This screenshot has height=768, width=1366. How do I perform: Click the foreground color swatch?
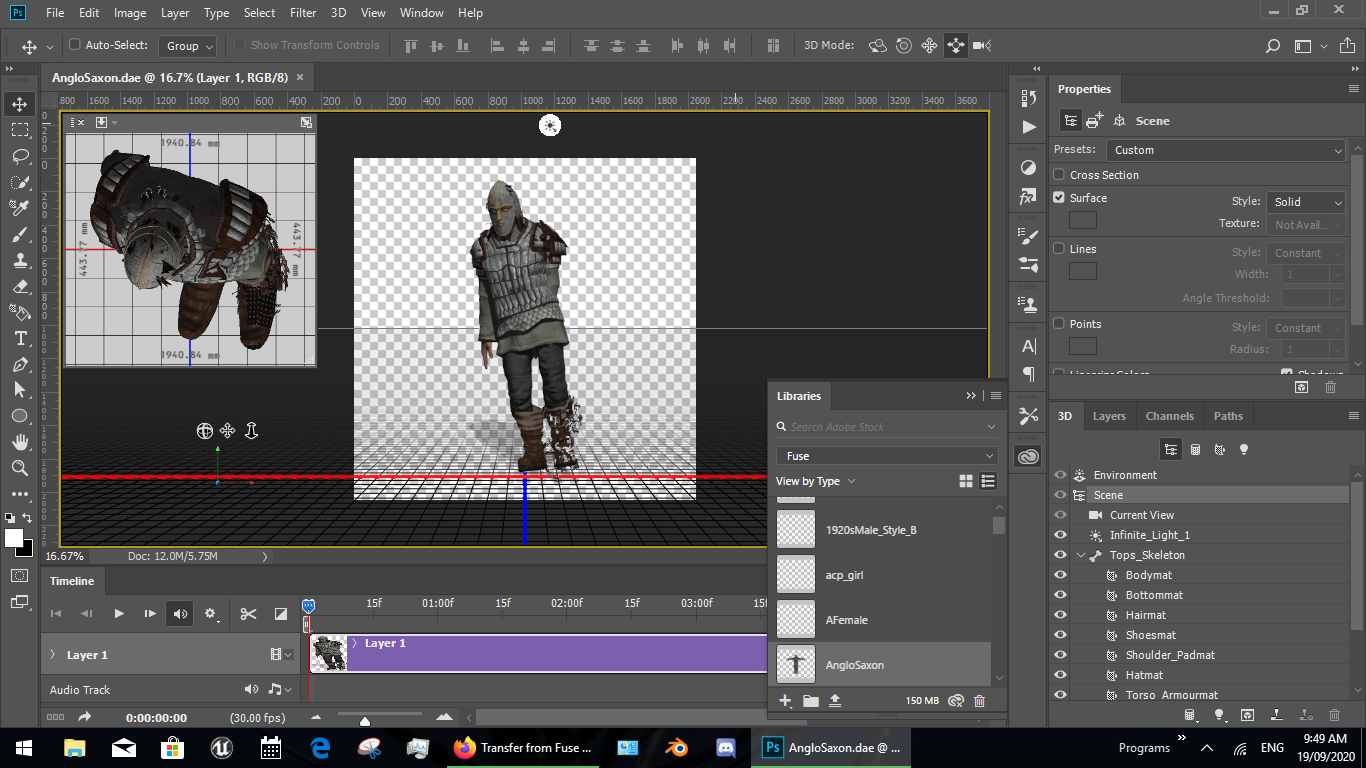tap(14, 539)
